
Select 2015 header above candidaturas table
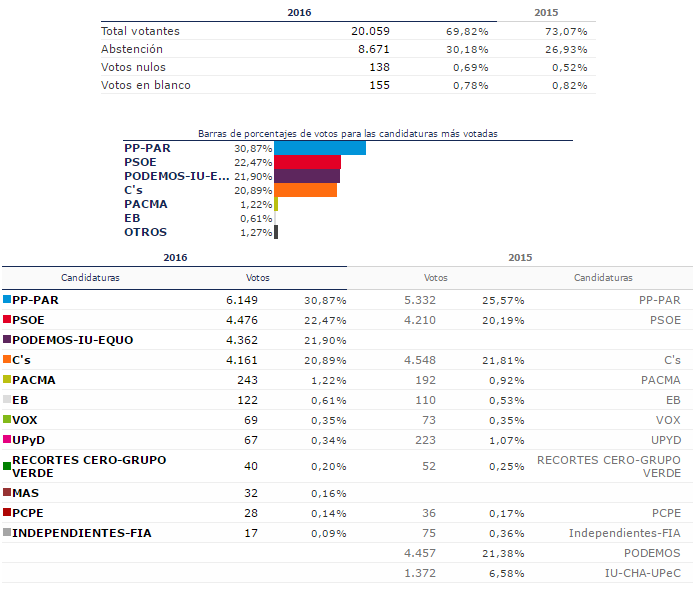520,257
